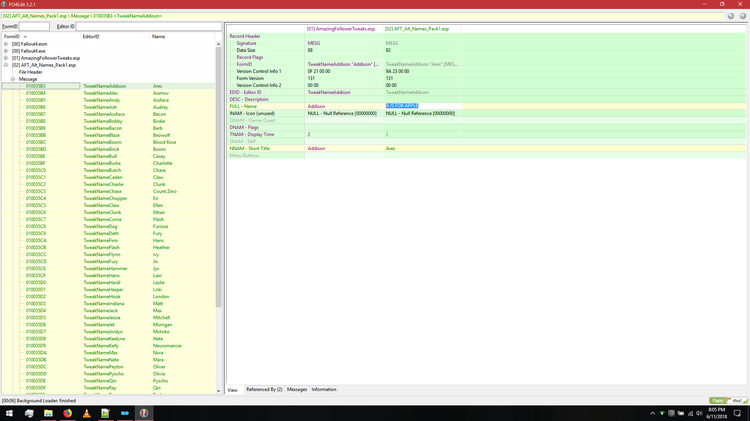This screenshot has width=750, height=421.
Task: Click the green Flattr button
Action: (x=717, y=400)
